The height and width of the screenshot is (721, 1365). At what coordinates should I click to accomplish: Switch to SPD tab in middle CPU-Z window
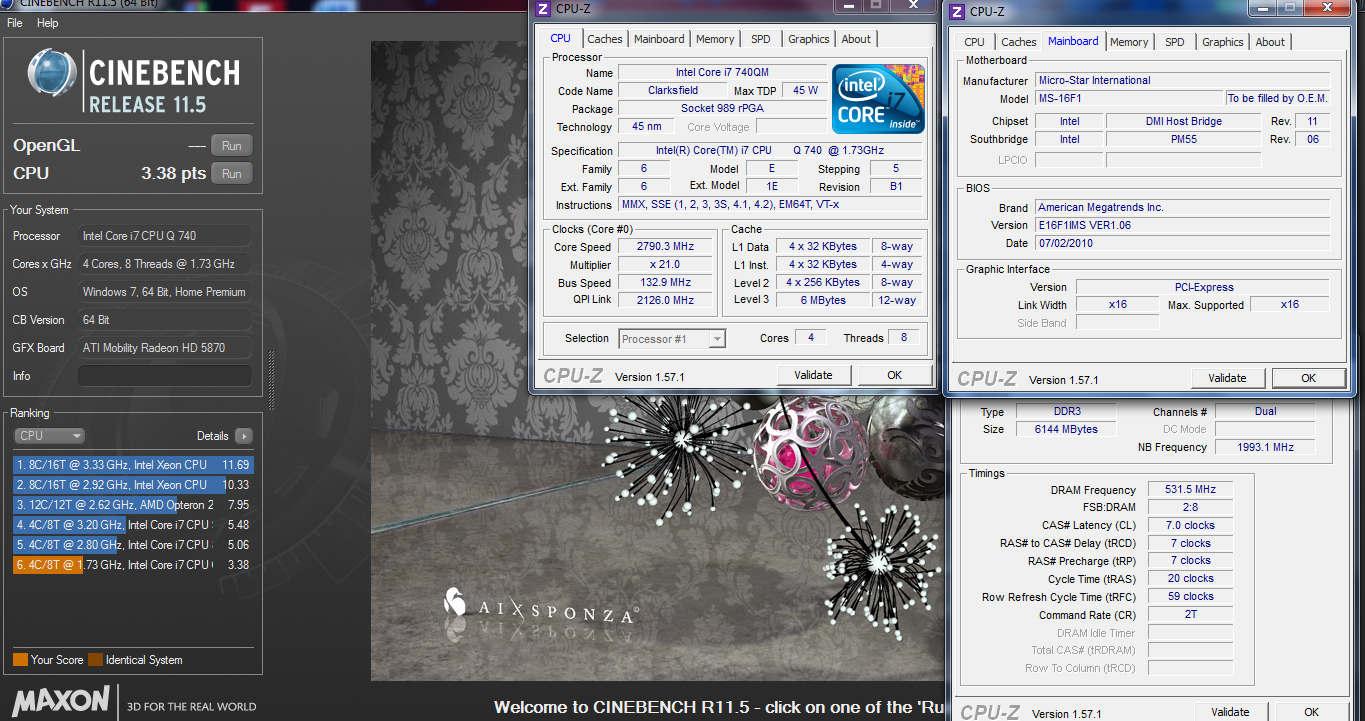point(761,39)
